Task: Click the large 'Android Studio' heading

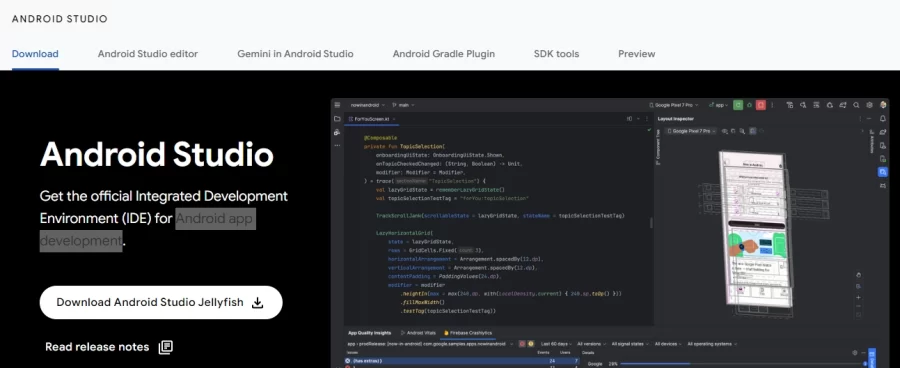Action: tap(157, 154)
